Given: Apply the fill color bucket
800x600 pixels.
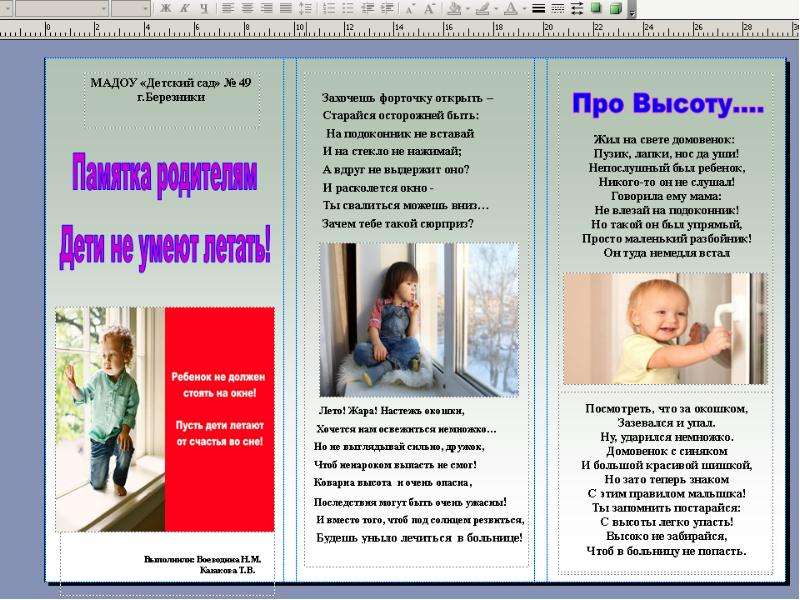Looking at the screenshot, I should 454,9.
